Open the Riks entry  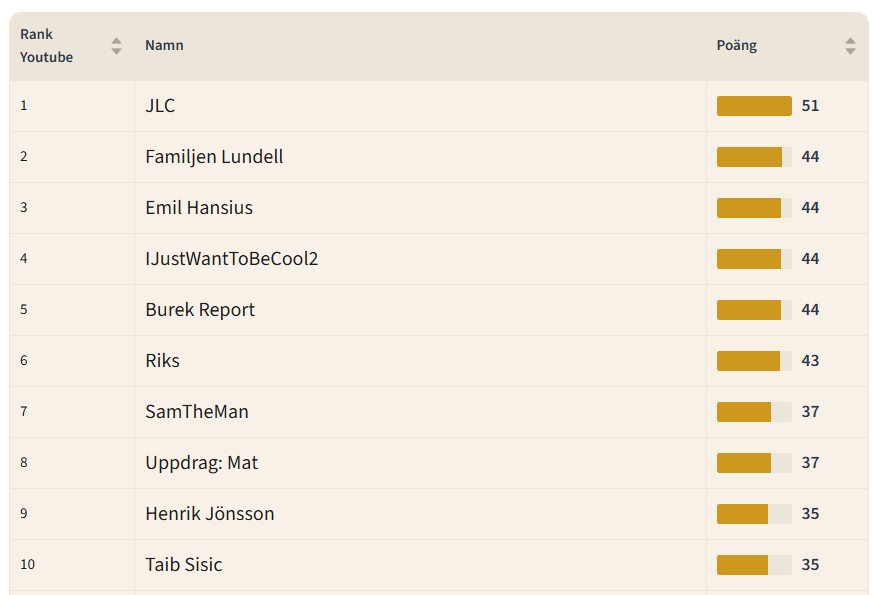(162, 361)
